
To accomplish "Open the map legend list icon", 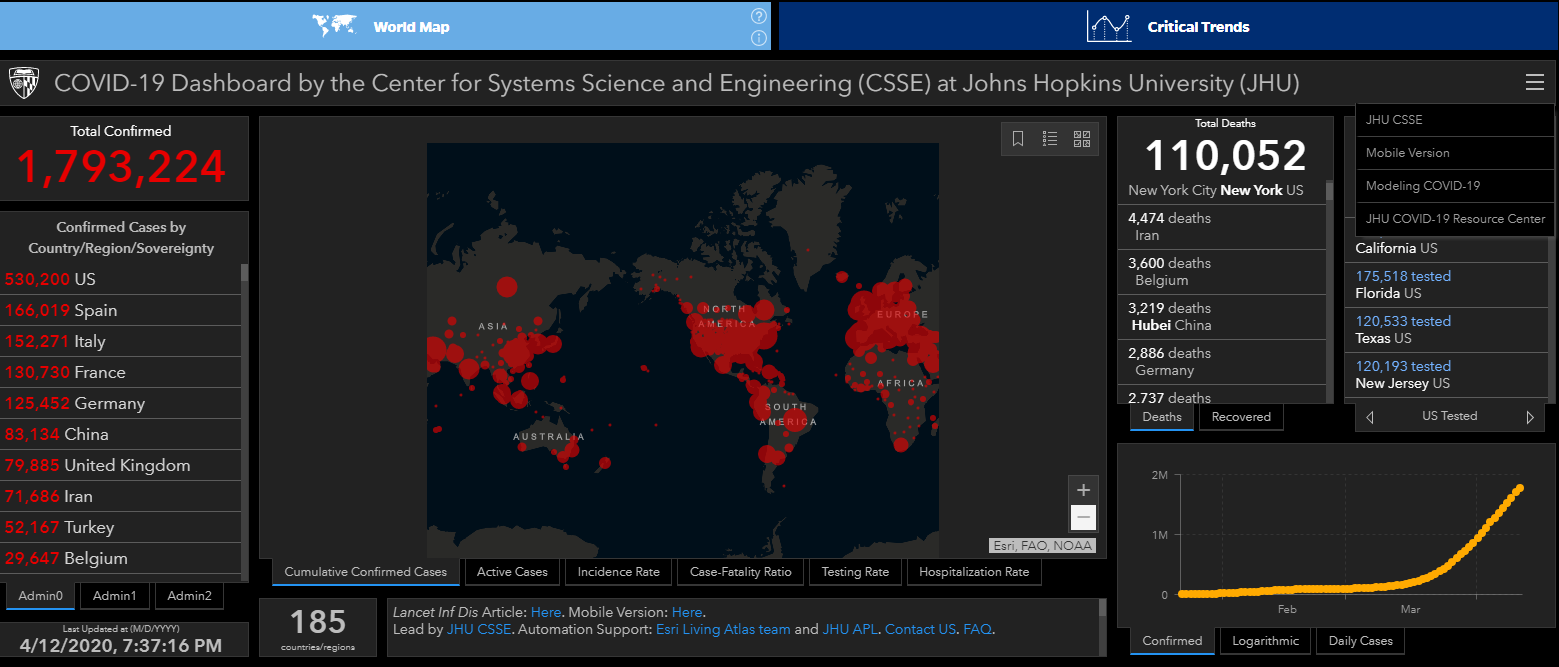I will 1050,139.
